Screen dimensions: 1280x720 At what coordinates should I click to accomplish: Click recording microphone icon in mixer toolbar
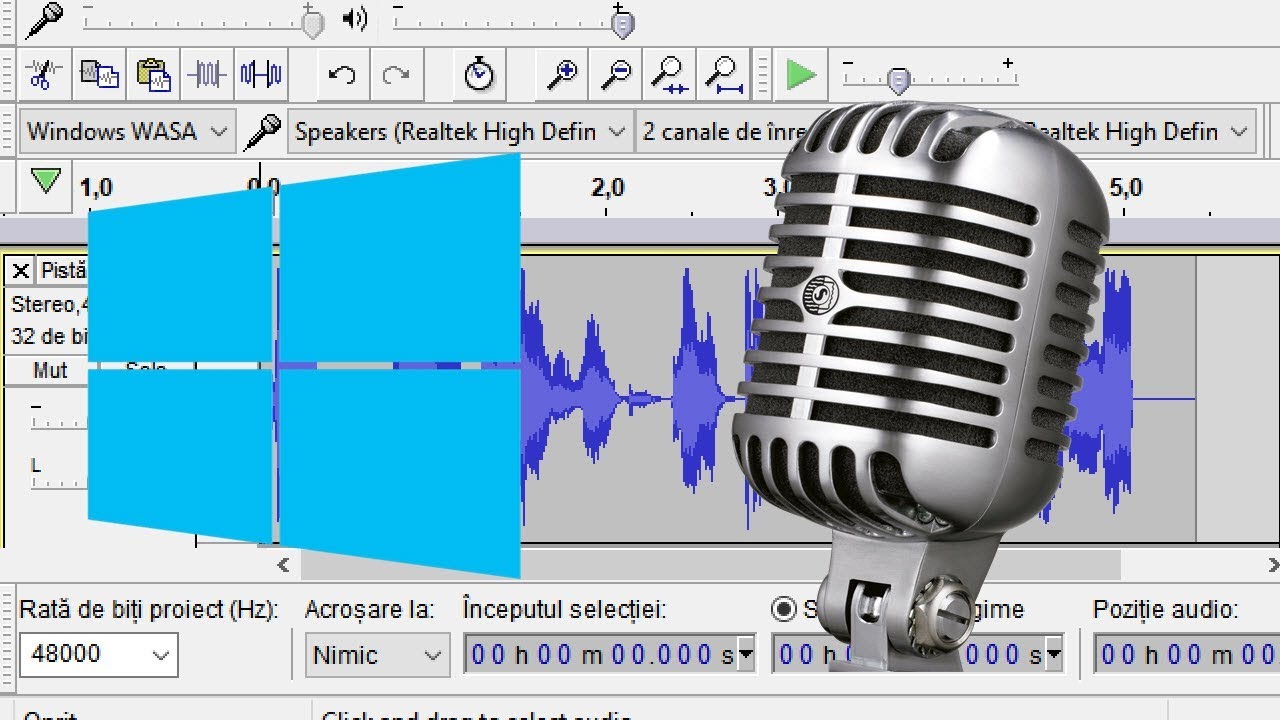coord(44,19)
